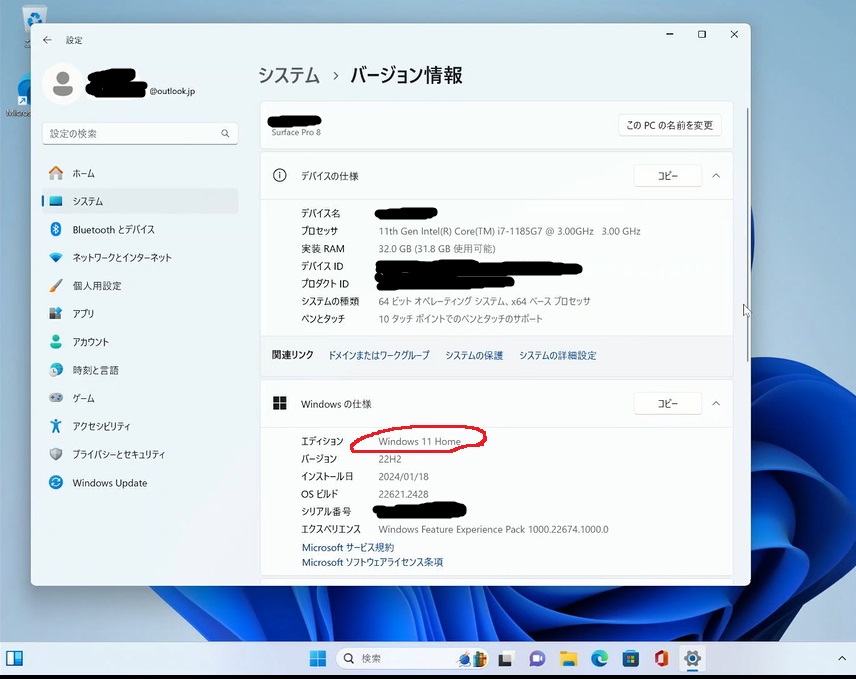Click the info icon beside デバイスの仕様
The image size is (856, 679).
(x=280, y=175)
